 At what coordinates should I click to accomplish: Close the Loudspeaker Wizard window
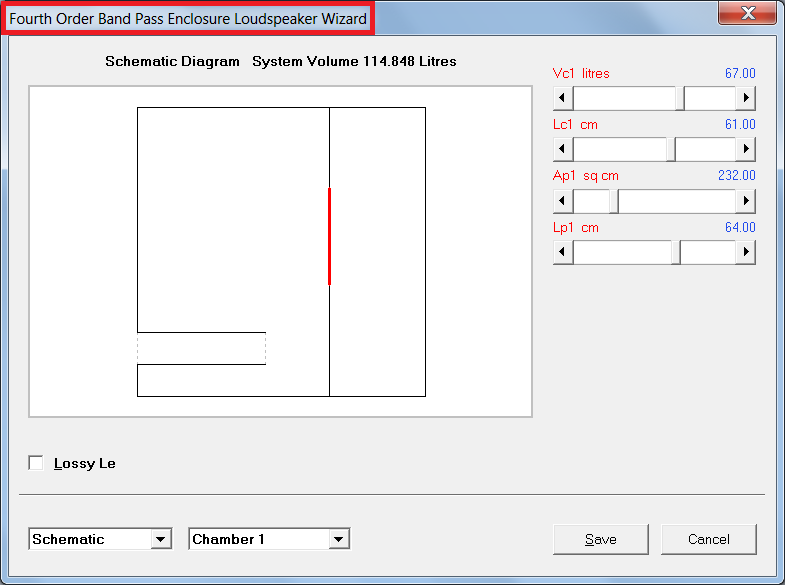[x=747, y=13]
